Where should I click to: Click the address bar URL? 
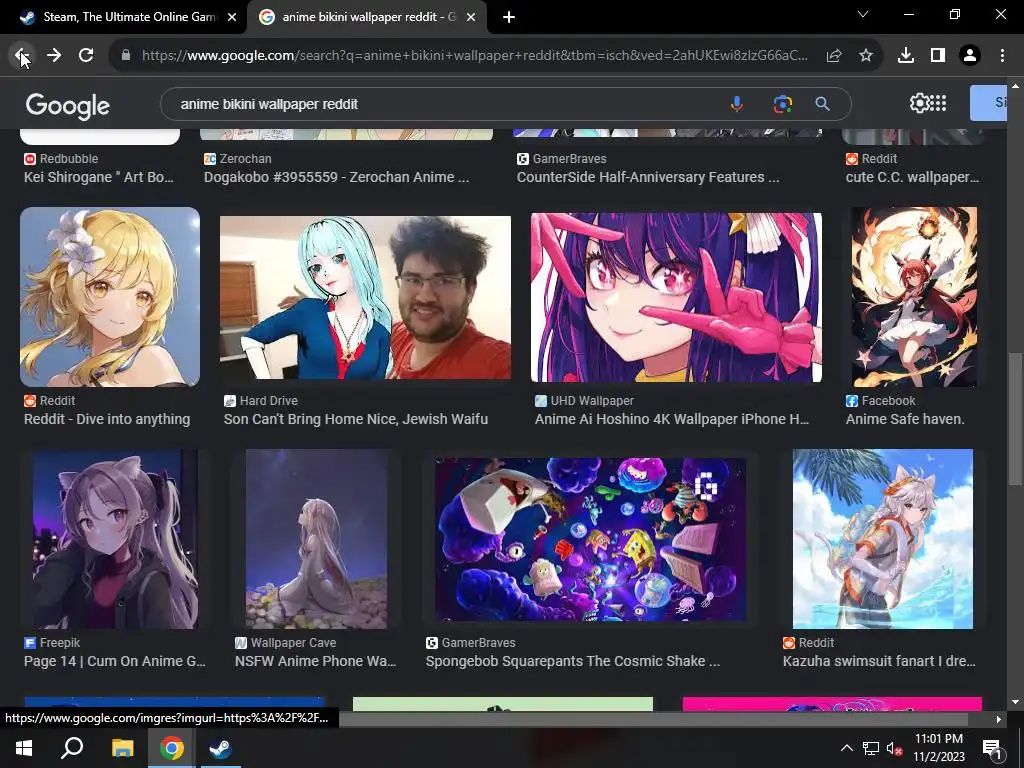click(x=475, y=56)
